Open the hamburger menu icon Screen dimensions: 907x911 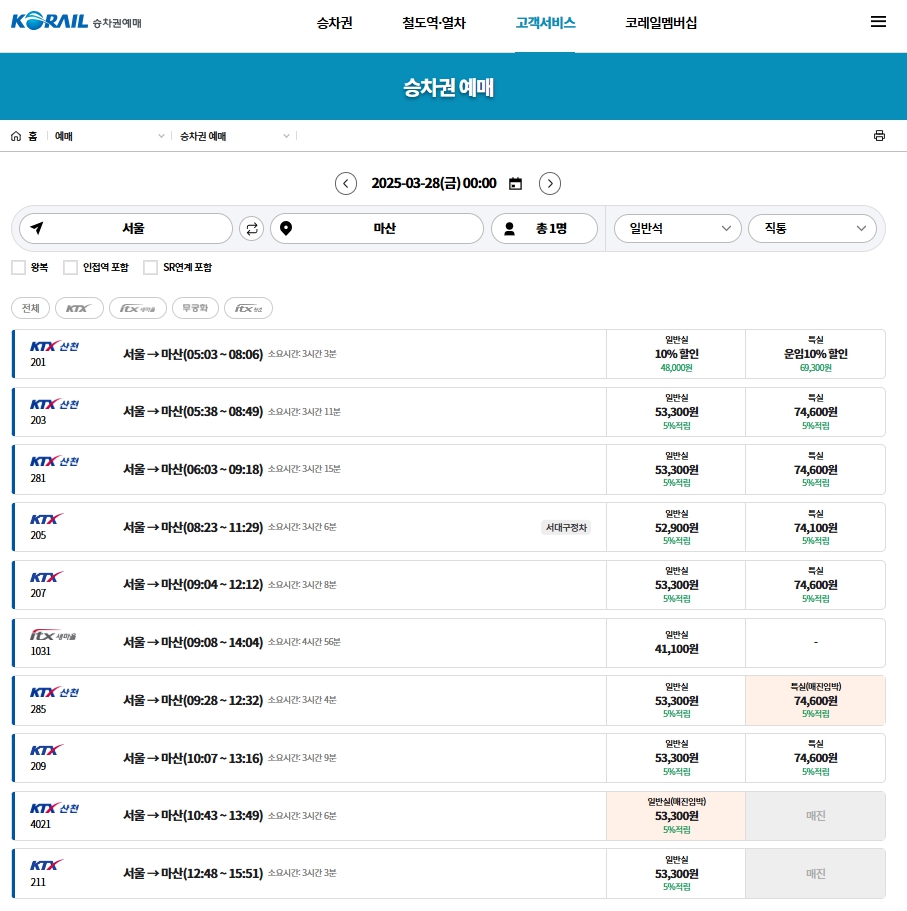878,21
